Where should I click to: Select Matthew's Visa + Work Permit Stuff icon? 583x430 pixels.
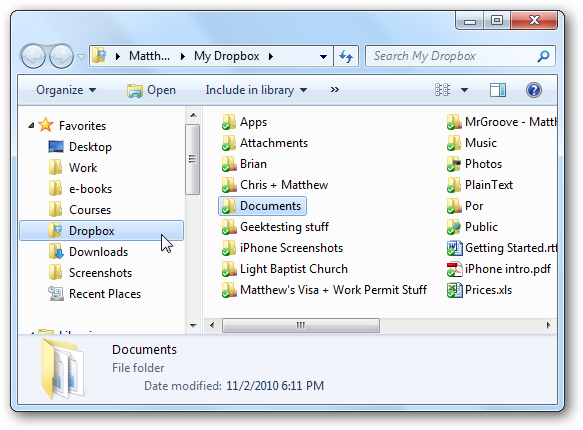click(x=228, y=290)
